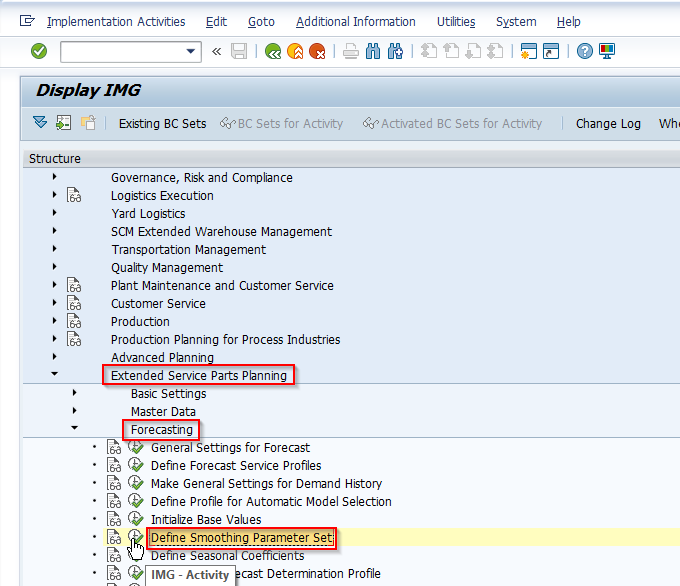The image size is (680, 586).
Task: Click the red Cancel icon
Action: coord(317,52)
